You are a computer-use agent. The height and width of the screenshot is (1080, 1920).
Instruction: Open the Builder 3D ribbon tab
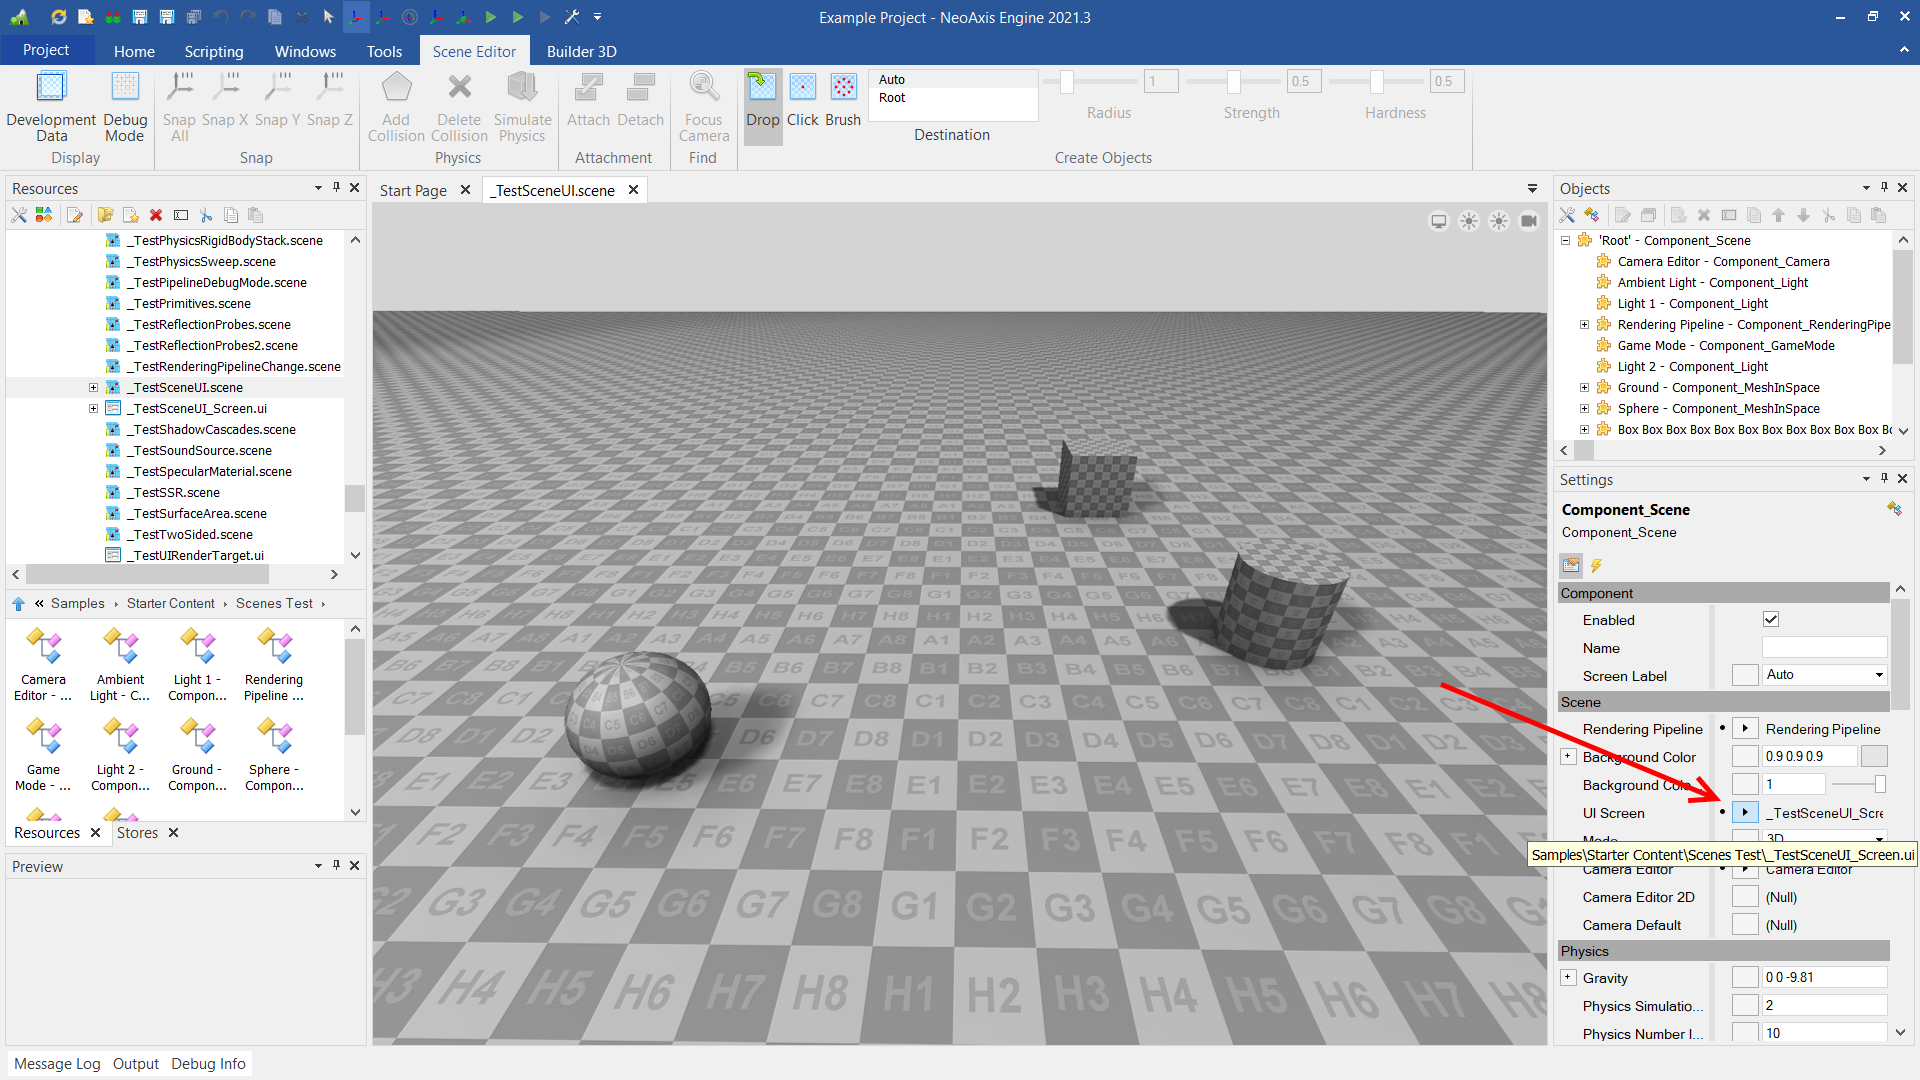point(581,51)
